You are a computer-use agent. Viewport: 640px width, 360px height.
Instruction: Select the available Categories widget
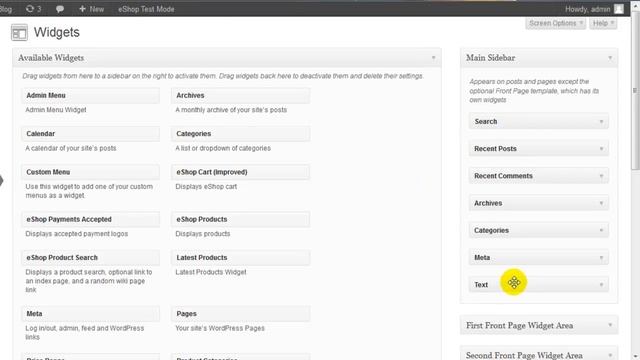pyautogui.click(x=240, y=133)
